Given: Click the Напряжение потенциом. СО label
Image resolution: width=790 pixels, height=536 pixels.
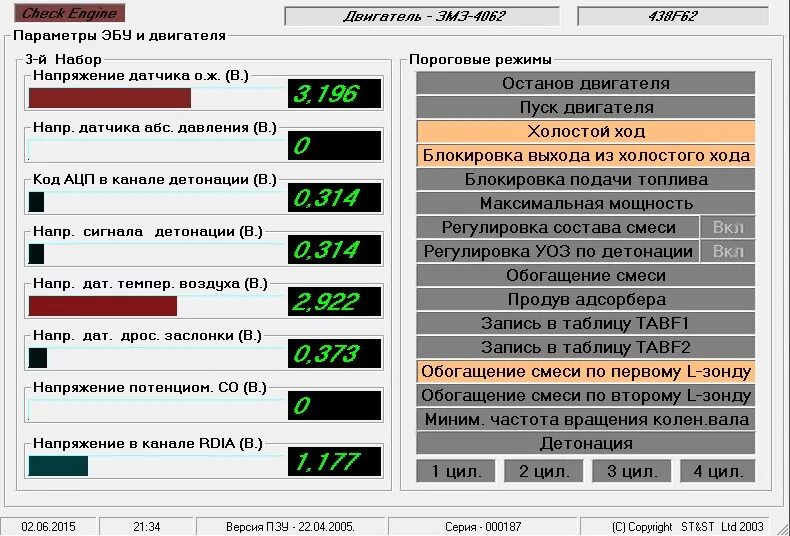Looking at the screenshot, I should pos(150,387).
